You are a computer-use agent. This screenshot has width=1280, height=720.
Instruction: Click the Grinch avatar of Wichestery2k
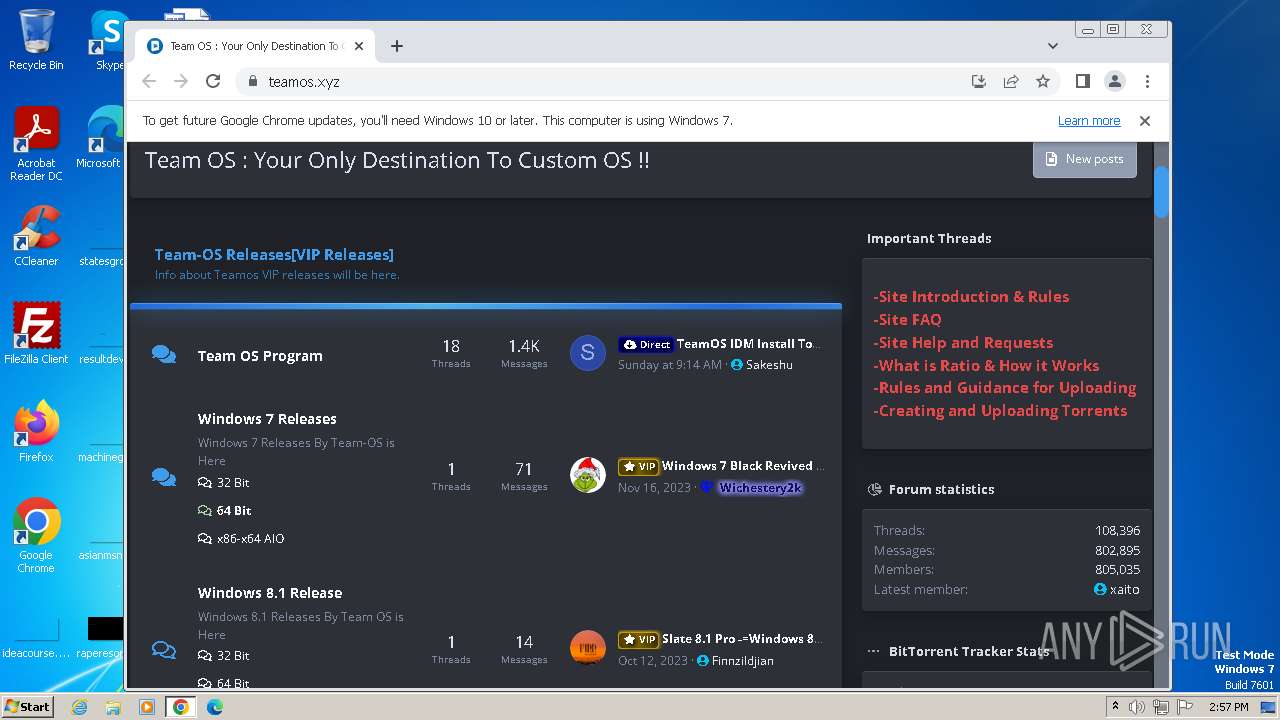point(588,475)
